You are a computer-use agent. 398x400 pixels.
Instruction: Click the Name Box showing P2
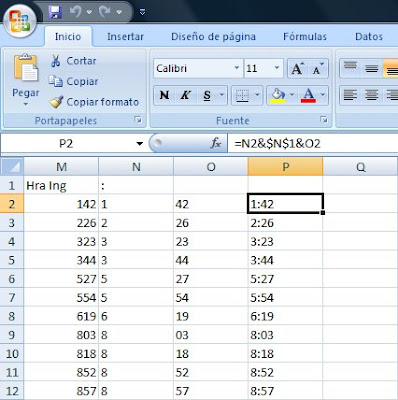click(x=66, y=144)
